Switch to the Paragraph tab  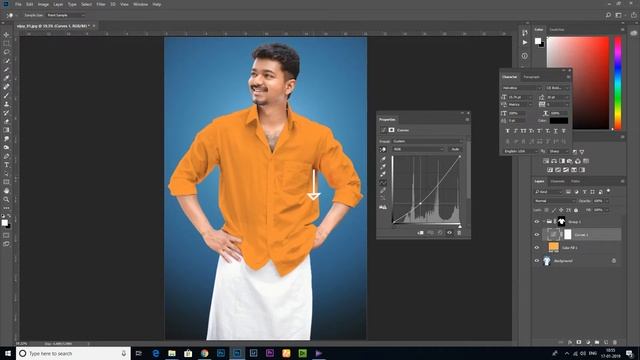pyautogui.click(x=531, y=77)
